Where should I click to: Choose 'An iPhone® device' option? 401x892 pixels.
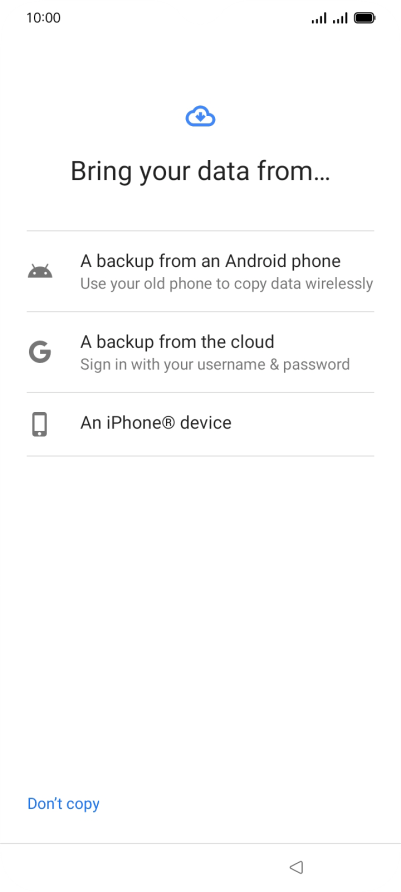[200, 424]
